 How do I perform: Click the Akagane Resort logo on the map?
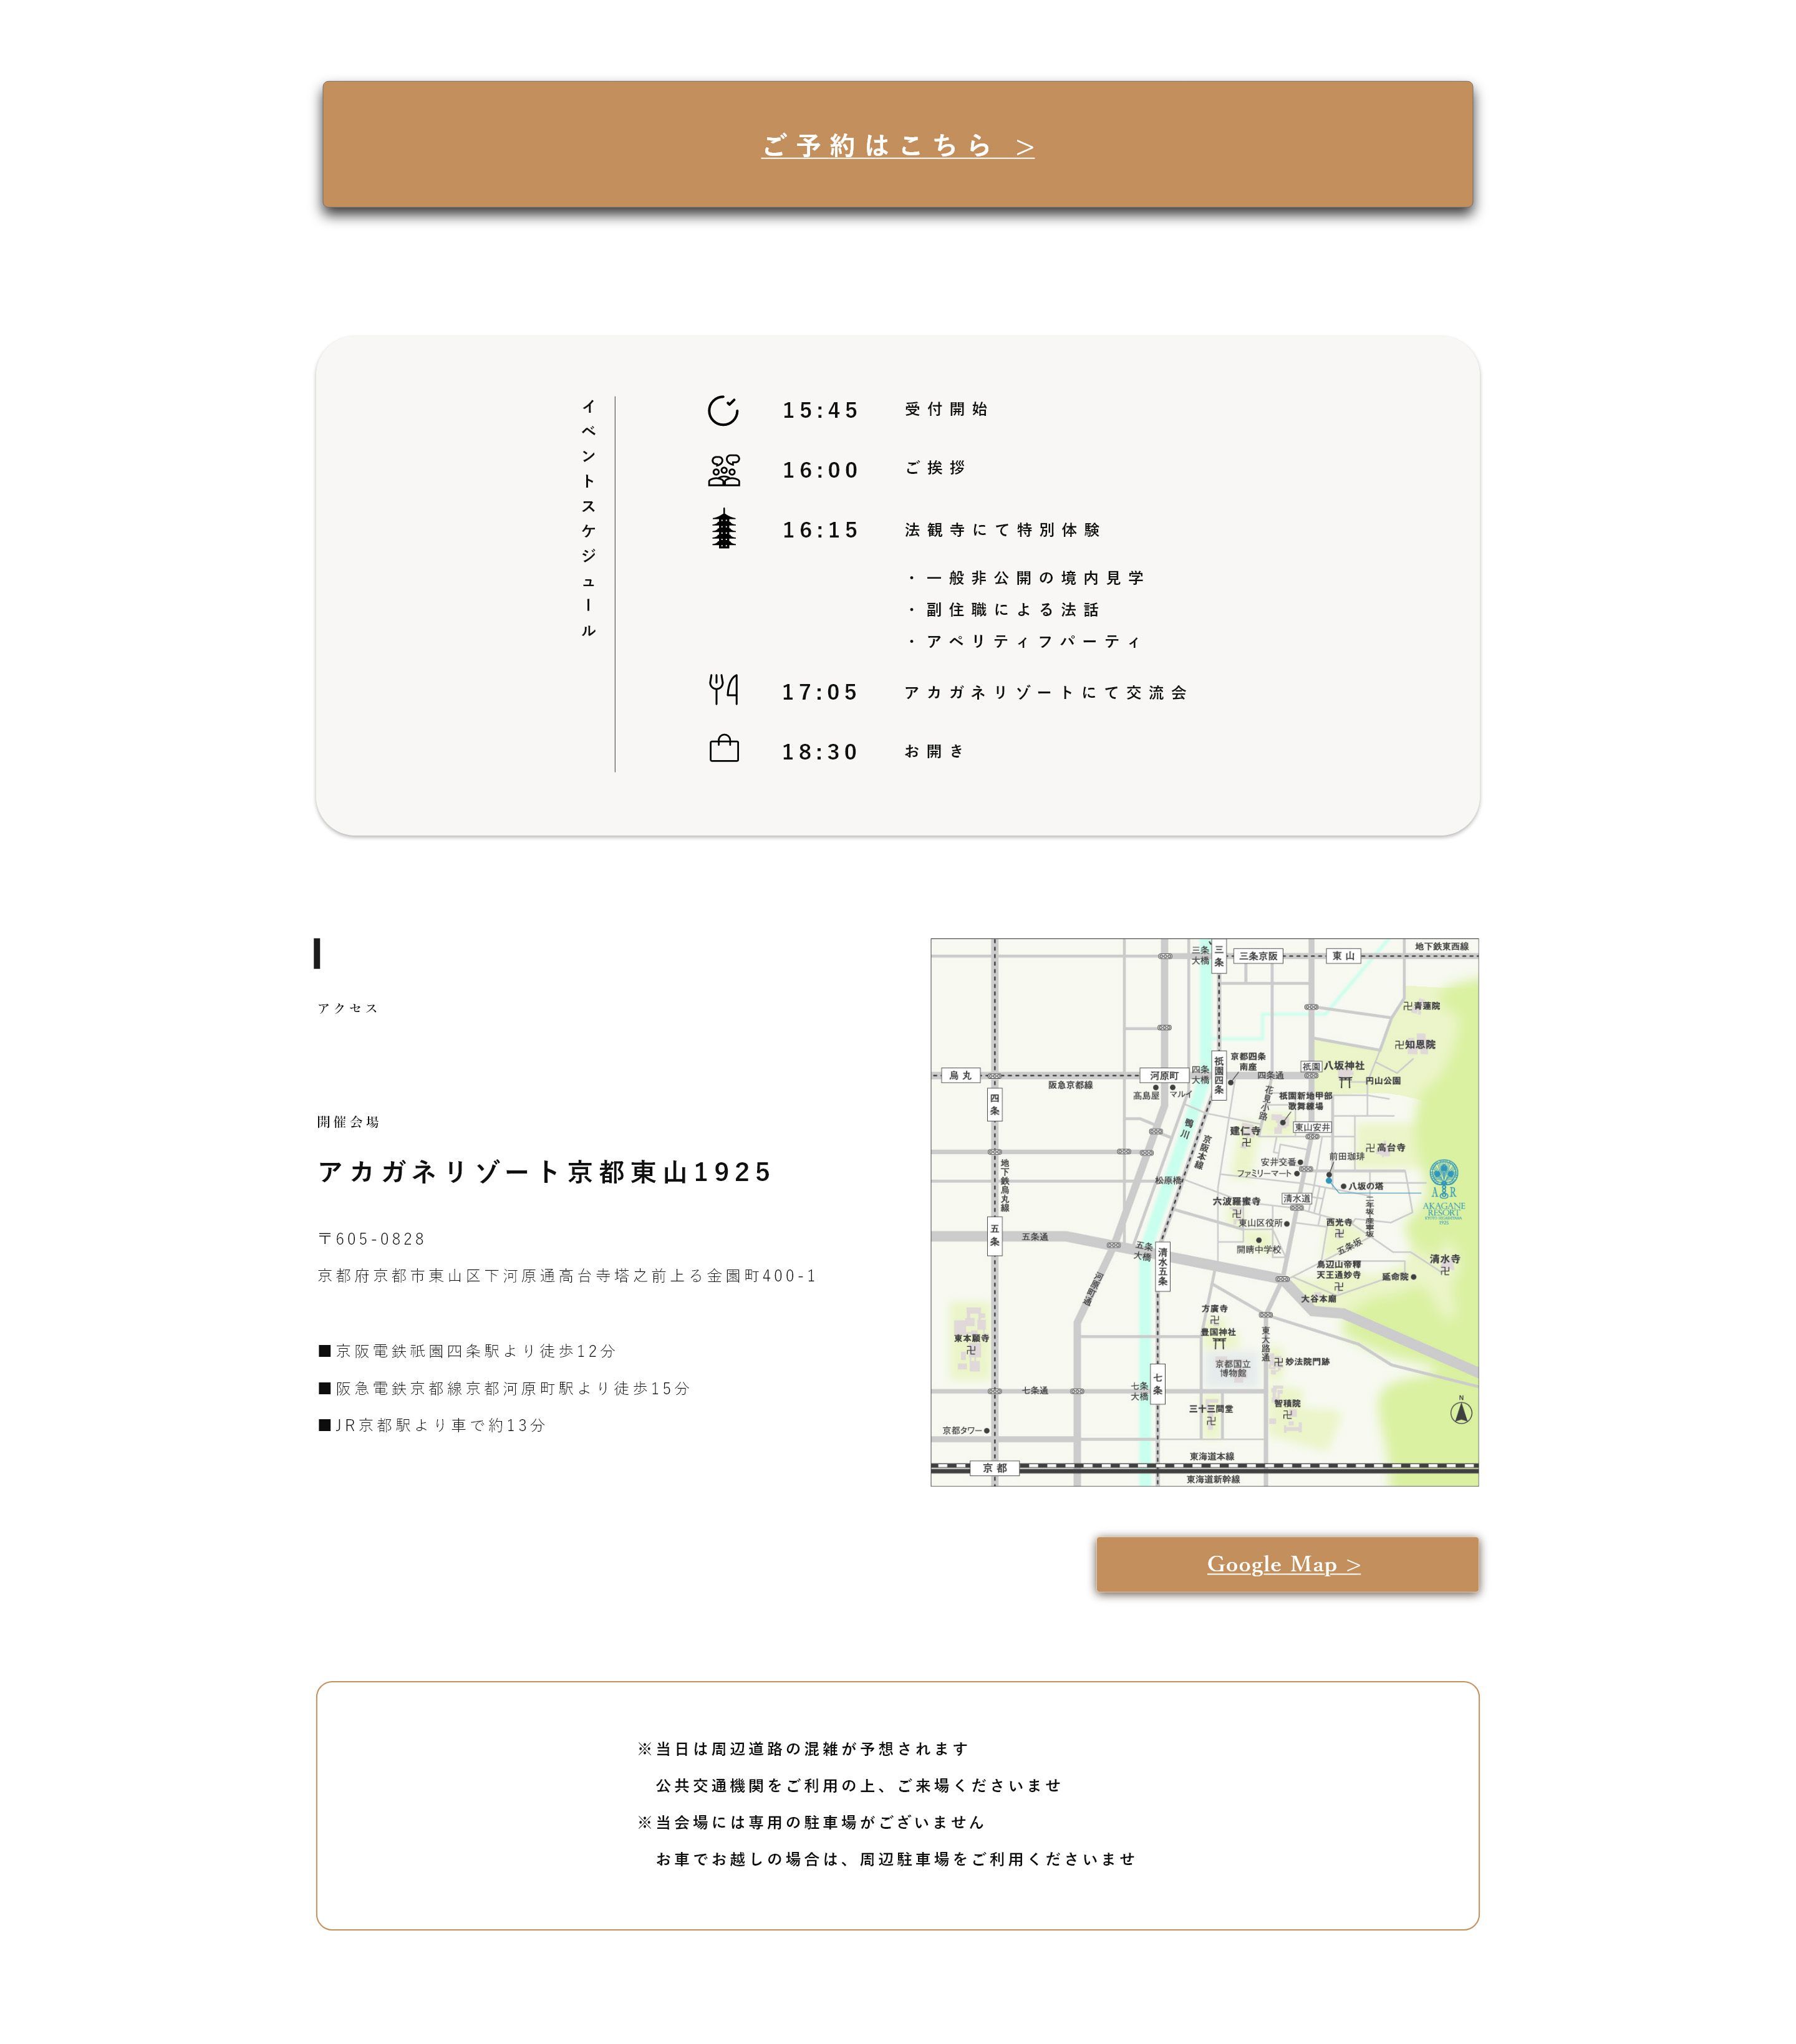point(1443,1191)
